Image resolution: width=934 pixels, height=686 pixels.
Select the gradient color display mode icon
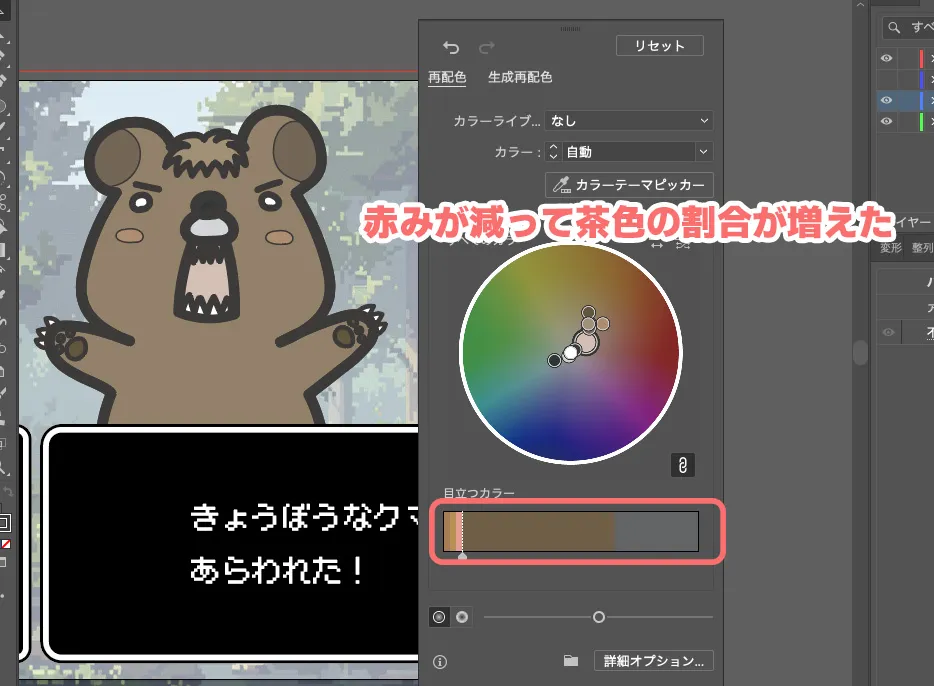point(462,617)
